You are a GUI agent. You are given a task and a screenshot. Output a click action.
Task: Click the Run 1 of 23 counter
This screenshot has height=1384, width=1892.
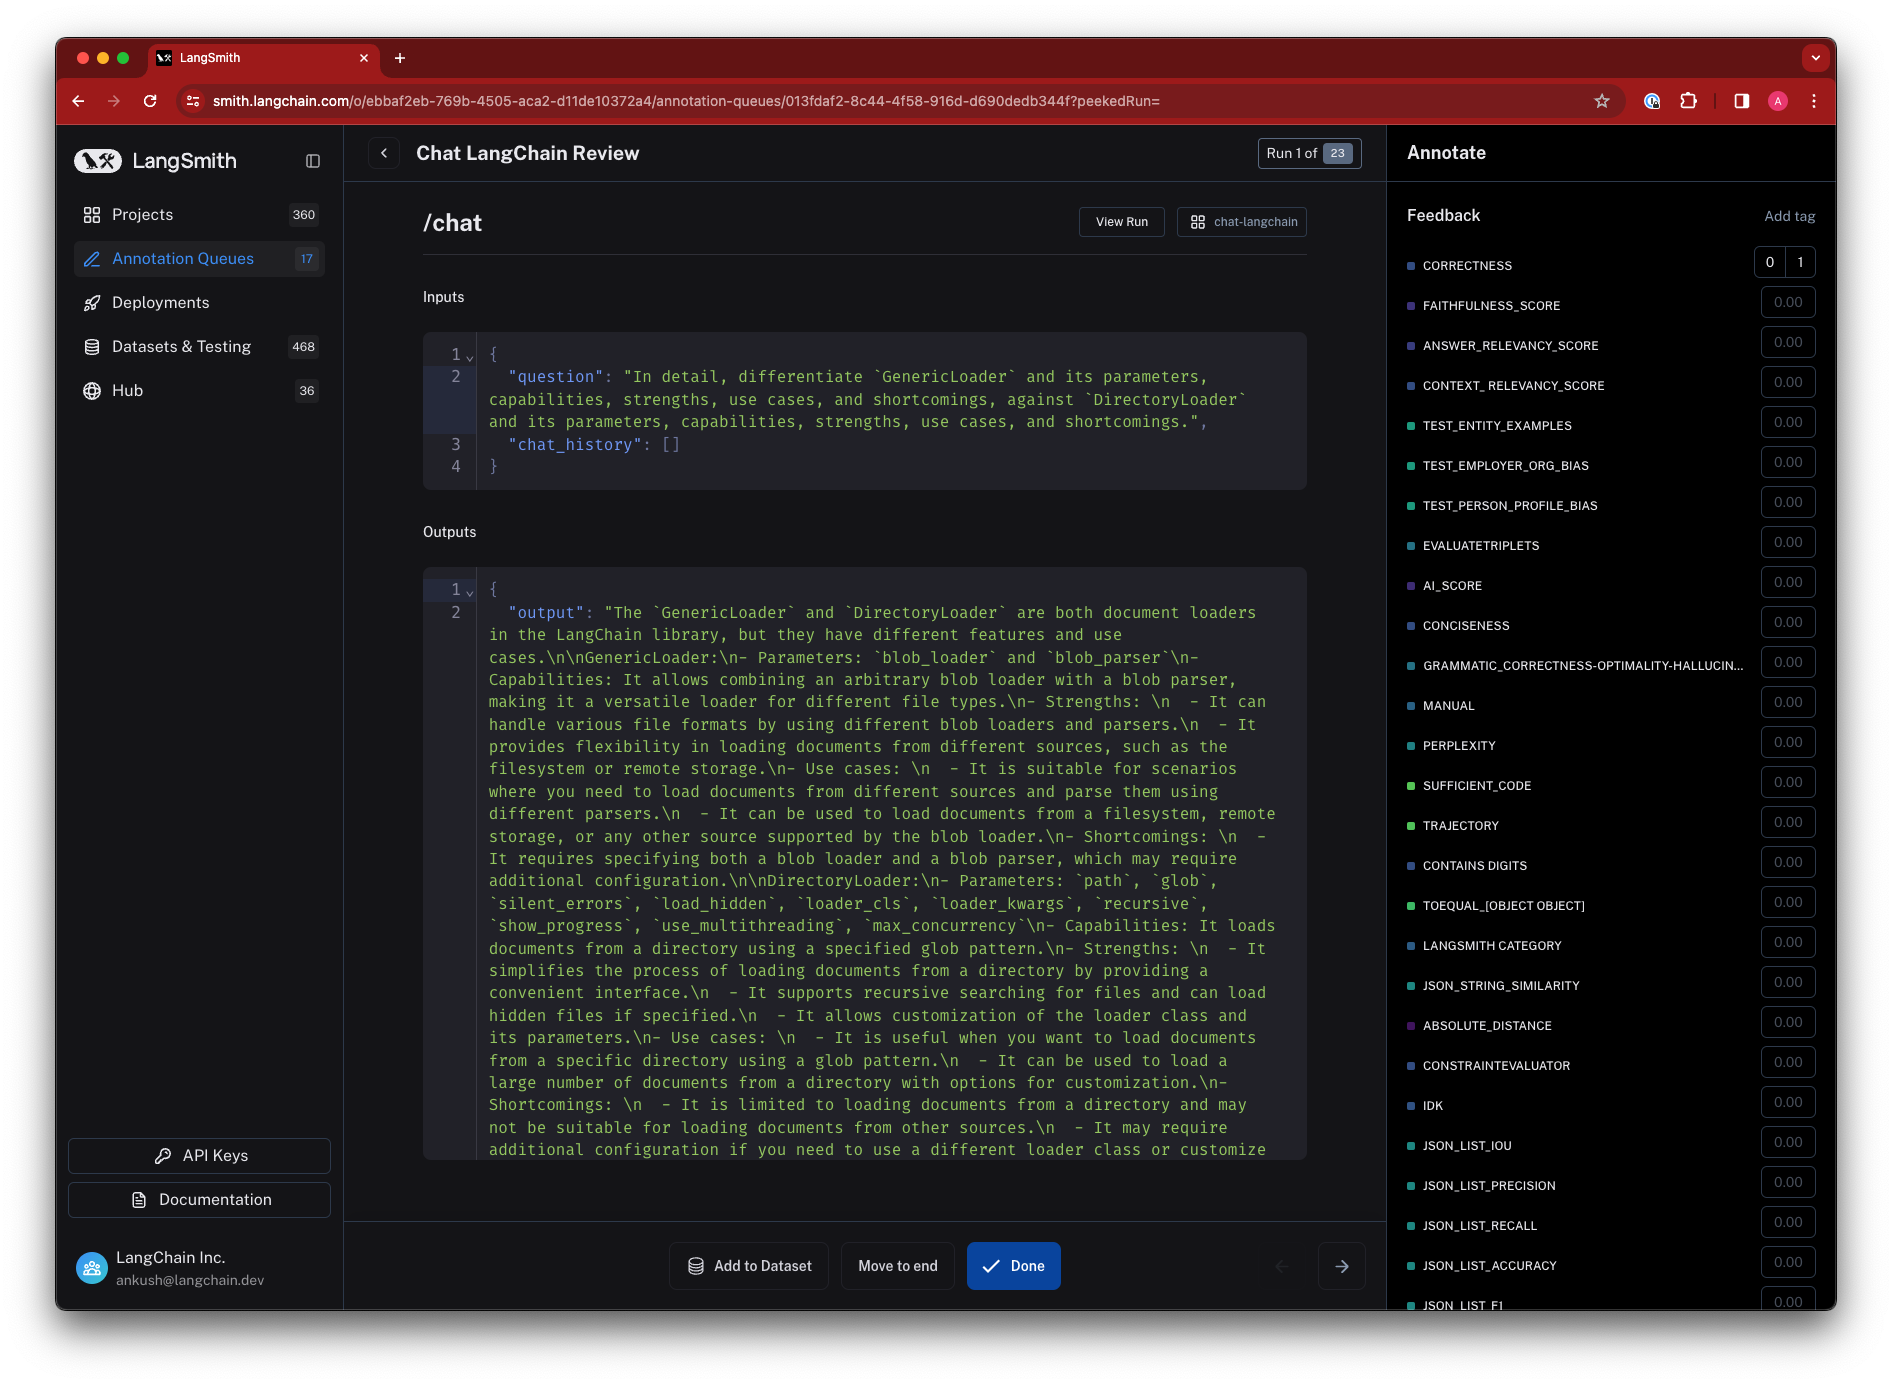[x=1309, y=153]
